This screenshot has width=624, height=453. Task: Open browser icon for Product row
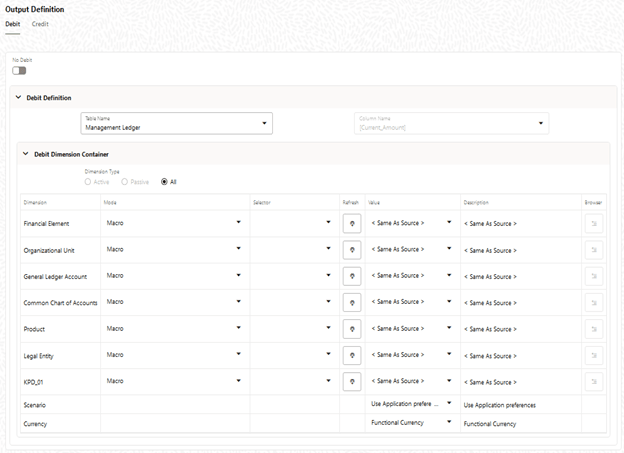click(594, 329)
